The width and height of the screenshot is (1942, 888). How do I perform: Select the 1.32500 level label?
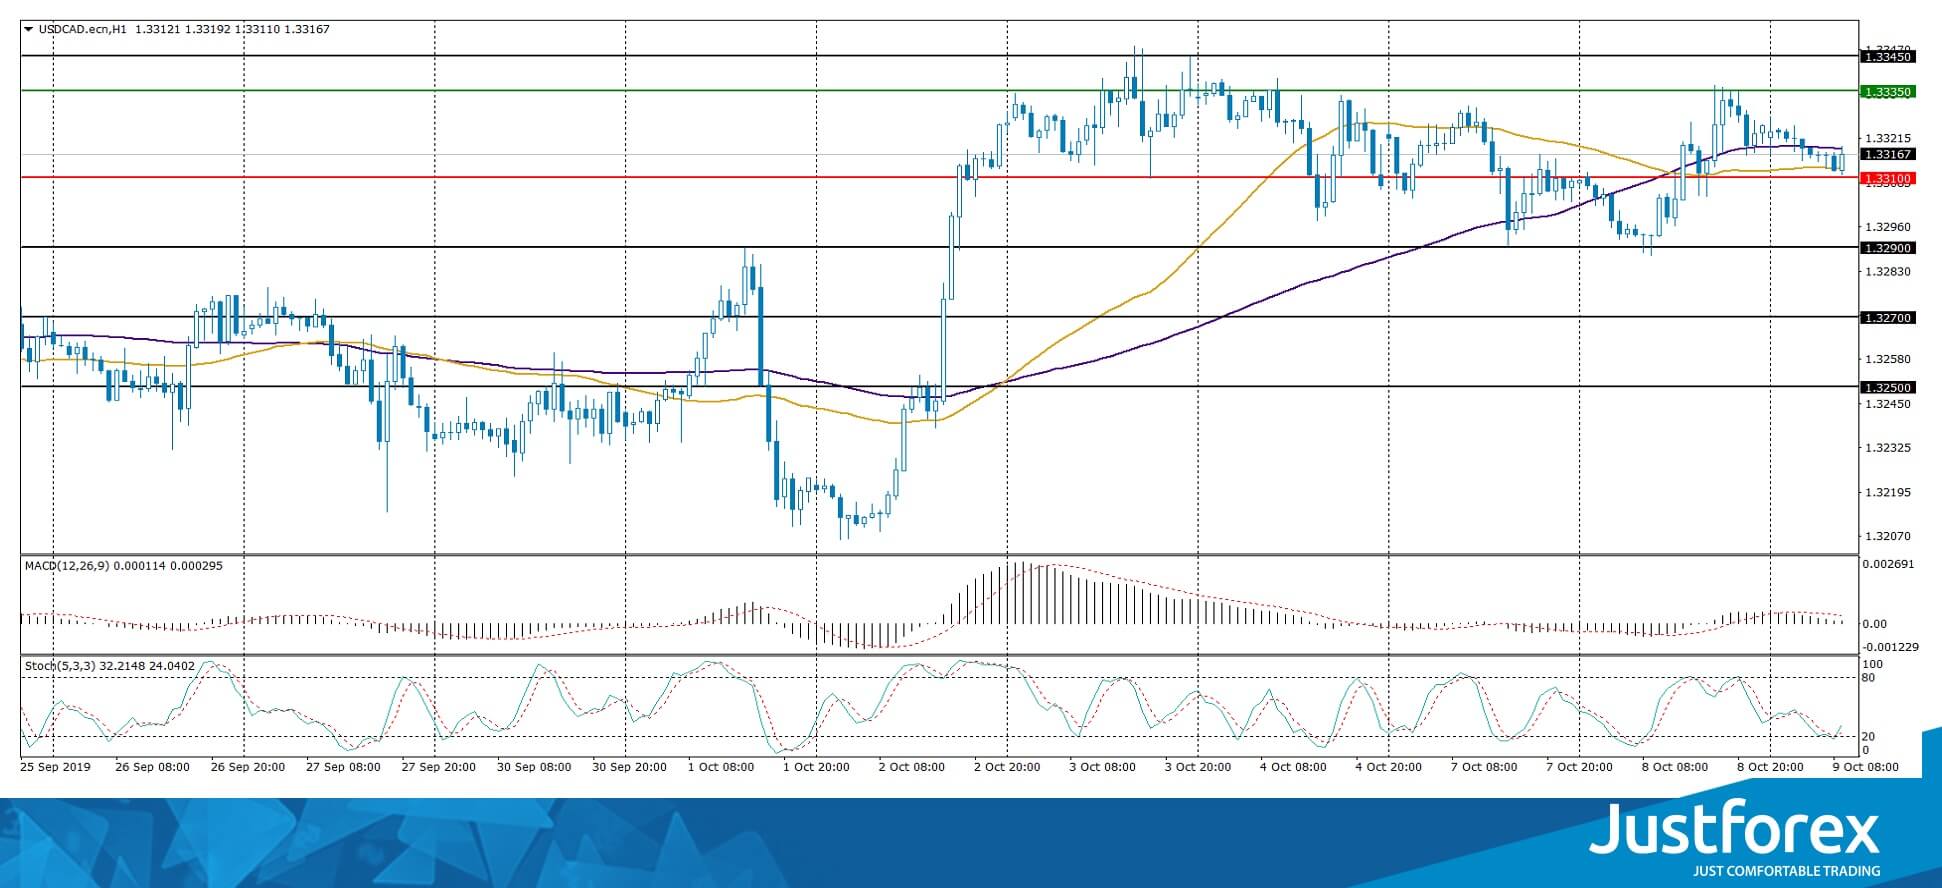coord(1888,388)
